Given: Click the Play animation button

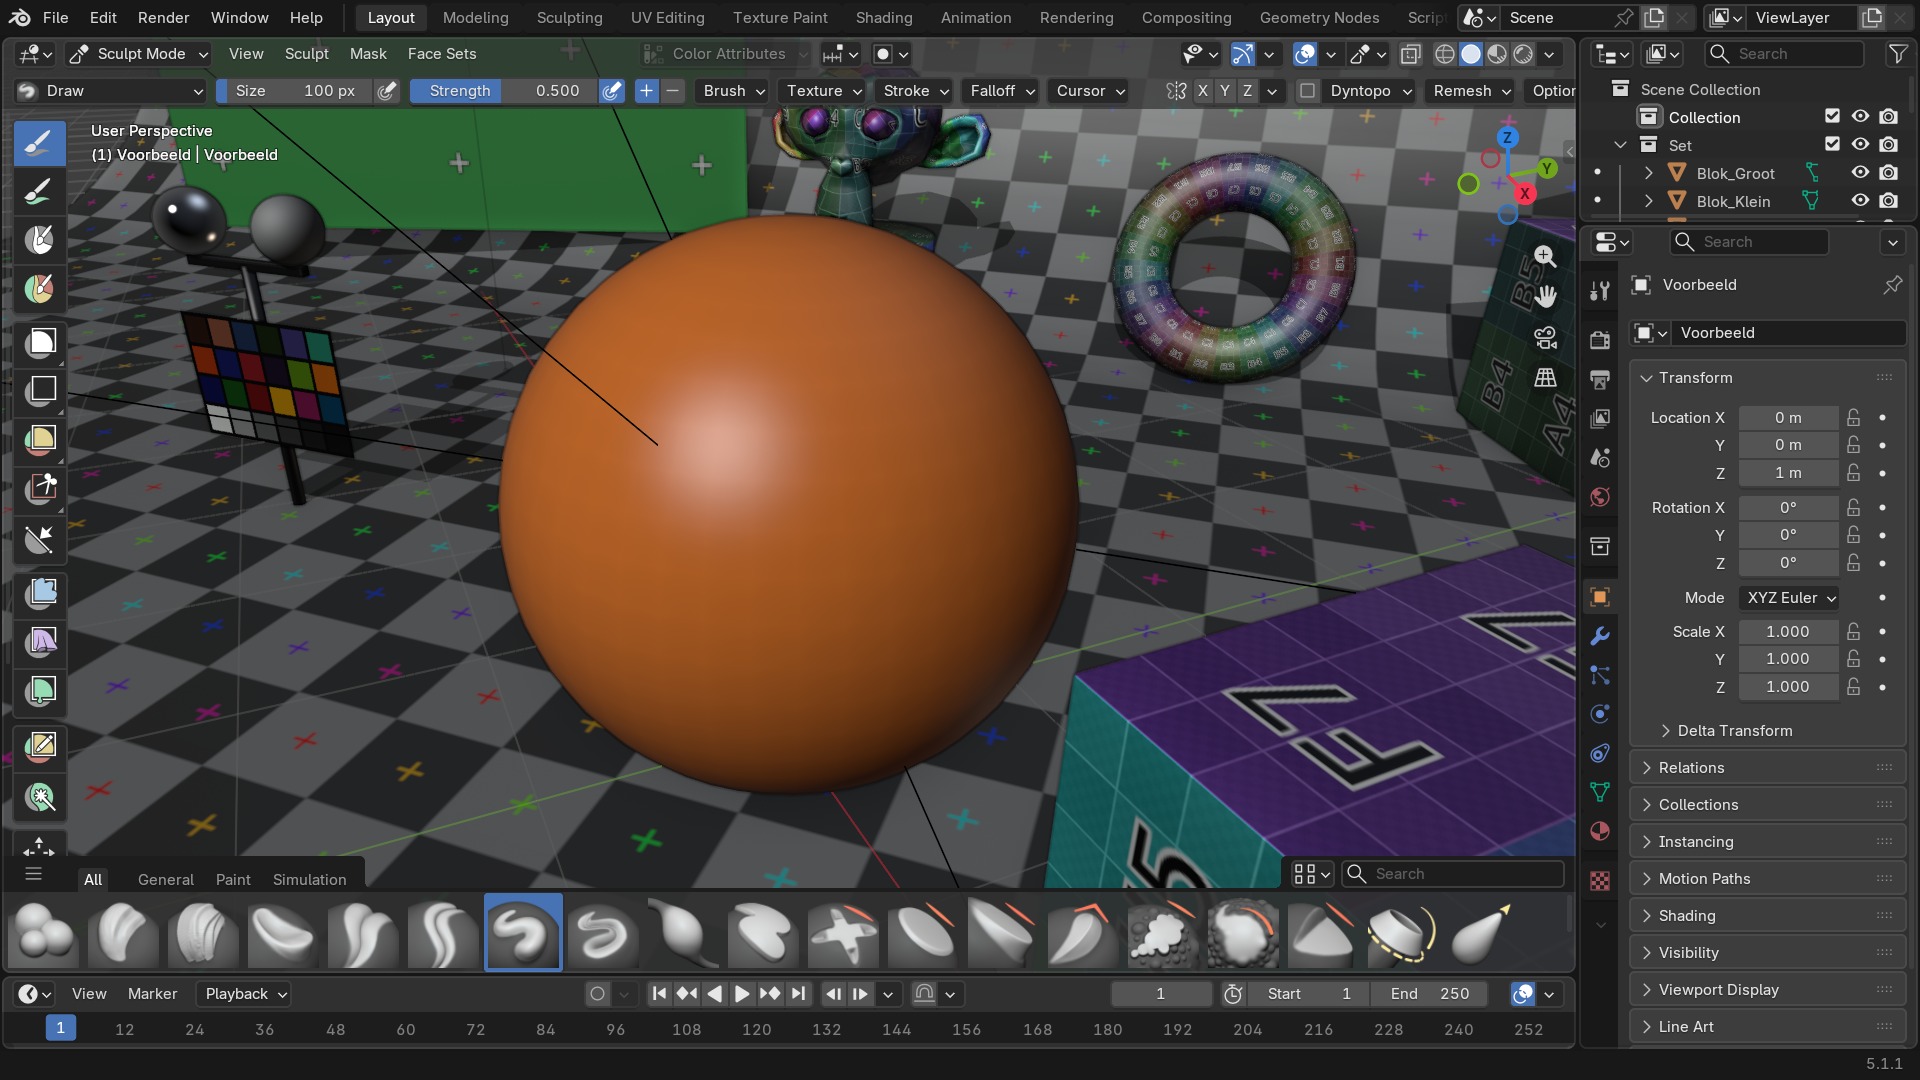Looking at the screenshot, I should tap(742, 994).
